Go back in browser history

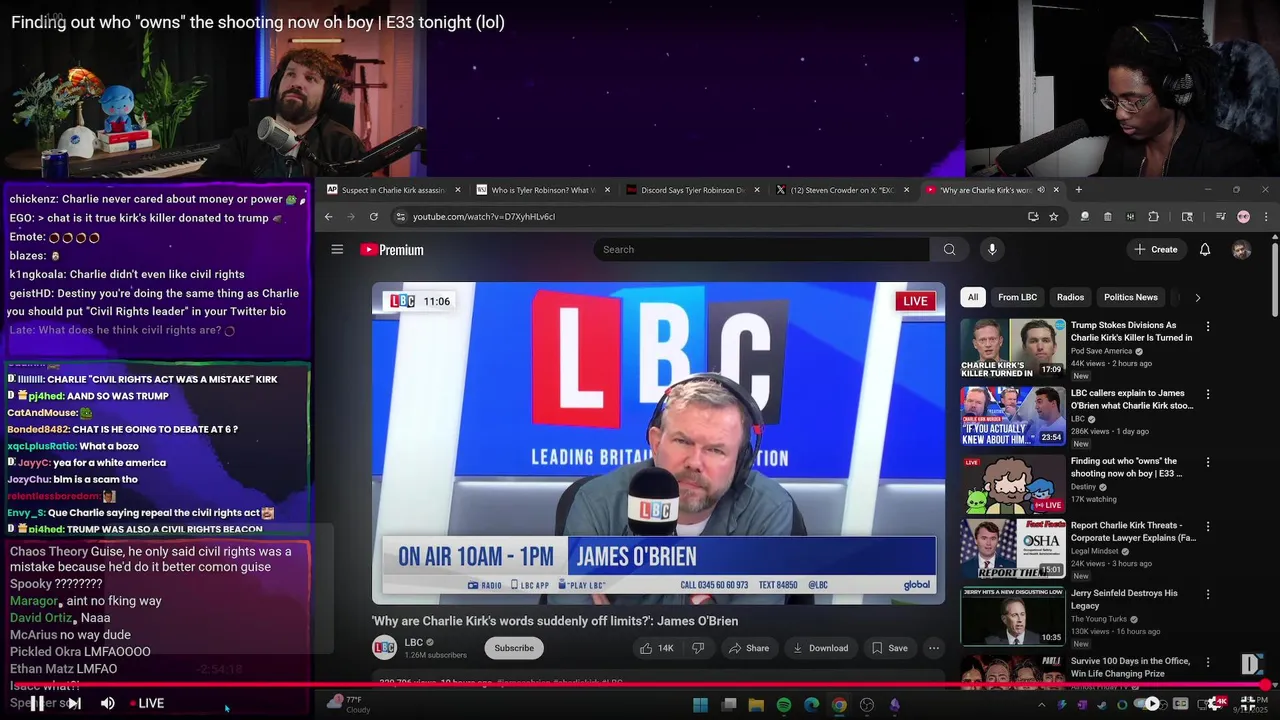coord(328,216)
